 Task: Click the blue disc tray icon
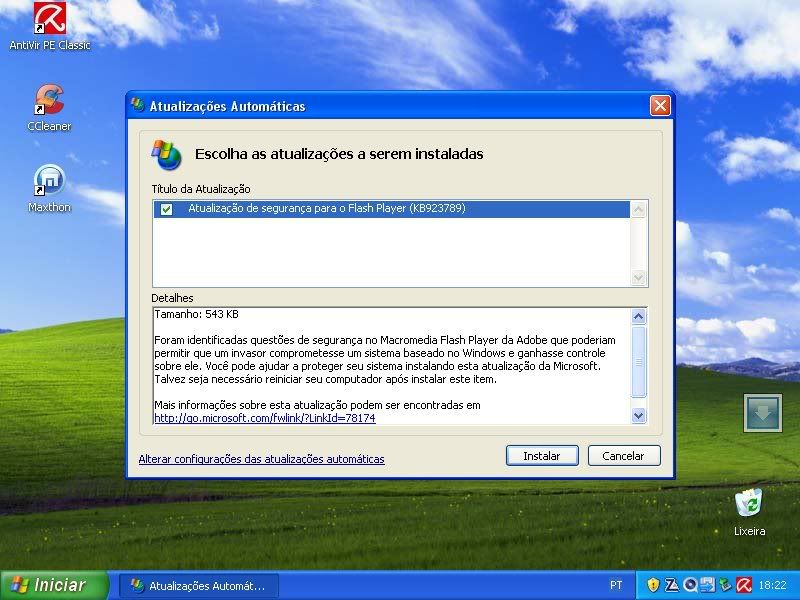click(x=690, y=585)
